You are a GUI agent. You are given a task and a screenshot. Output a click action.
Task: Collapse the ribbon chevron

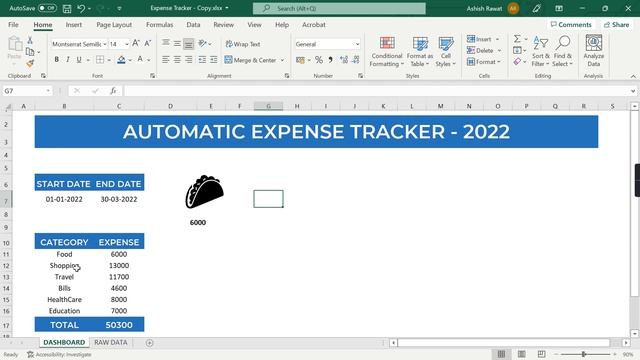(633, 76)
